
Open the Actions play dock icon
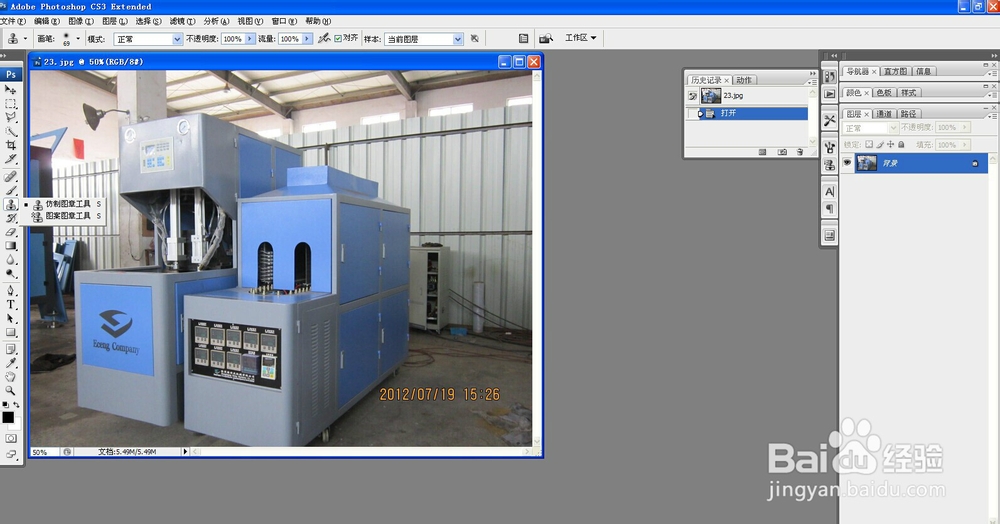(x=829, y=94)
